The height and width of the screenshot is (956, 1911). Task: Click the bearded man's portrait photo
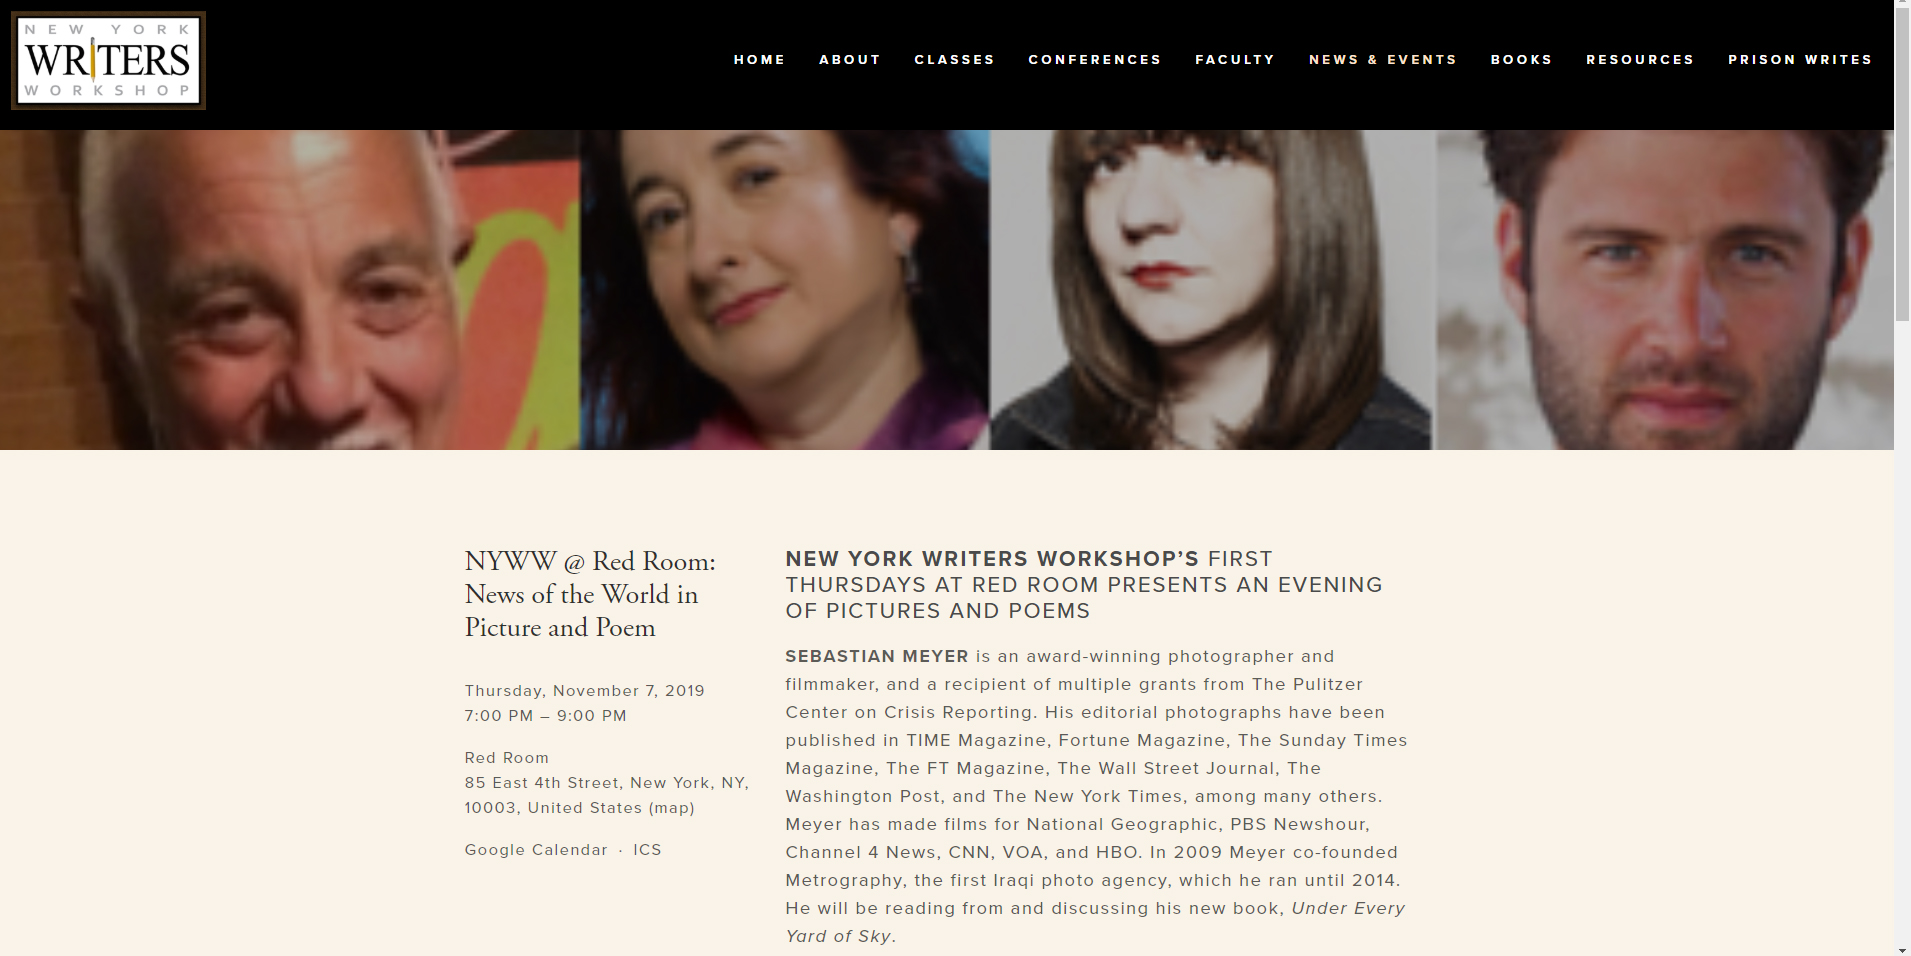point(1665,290)
